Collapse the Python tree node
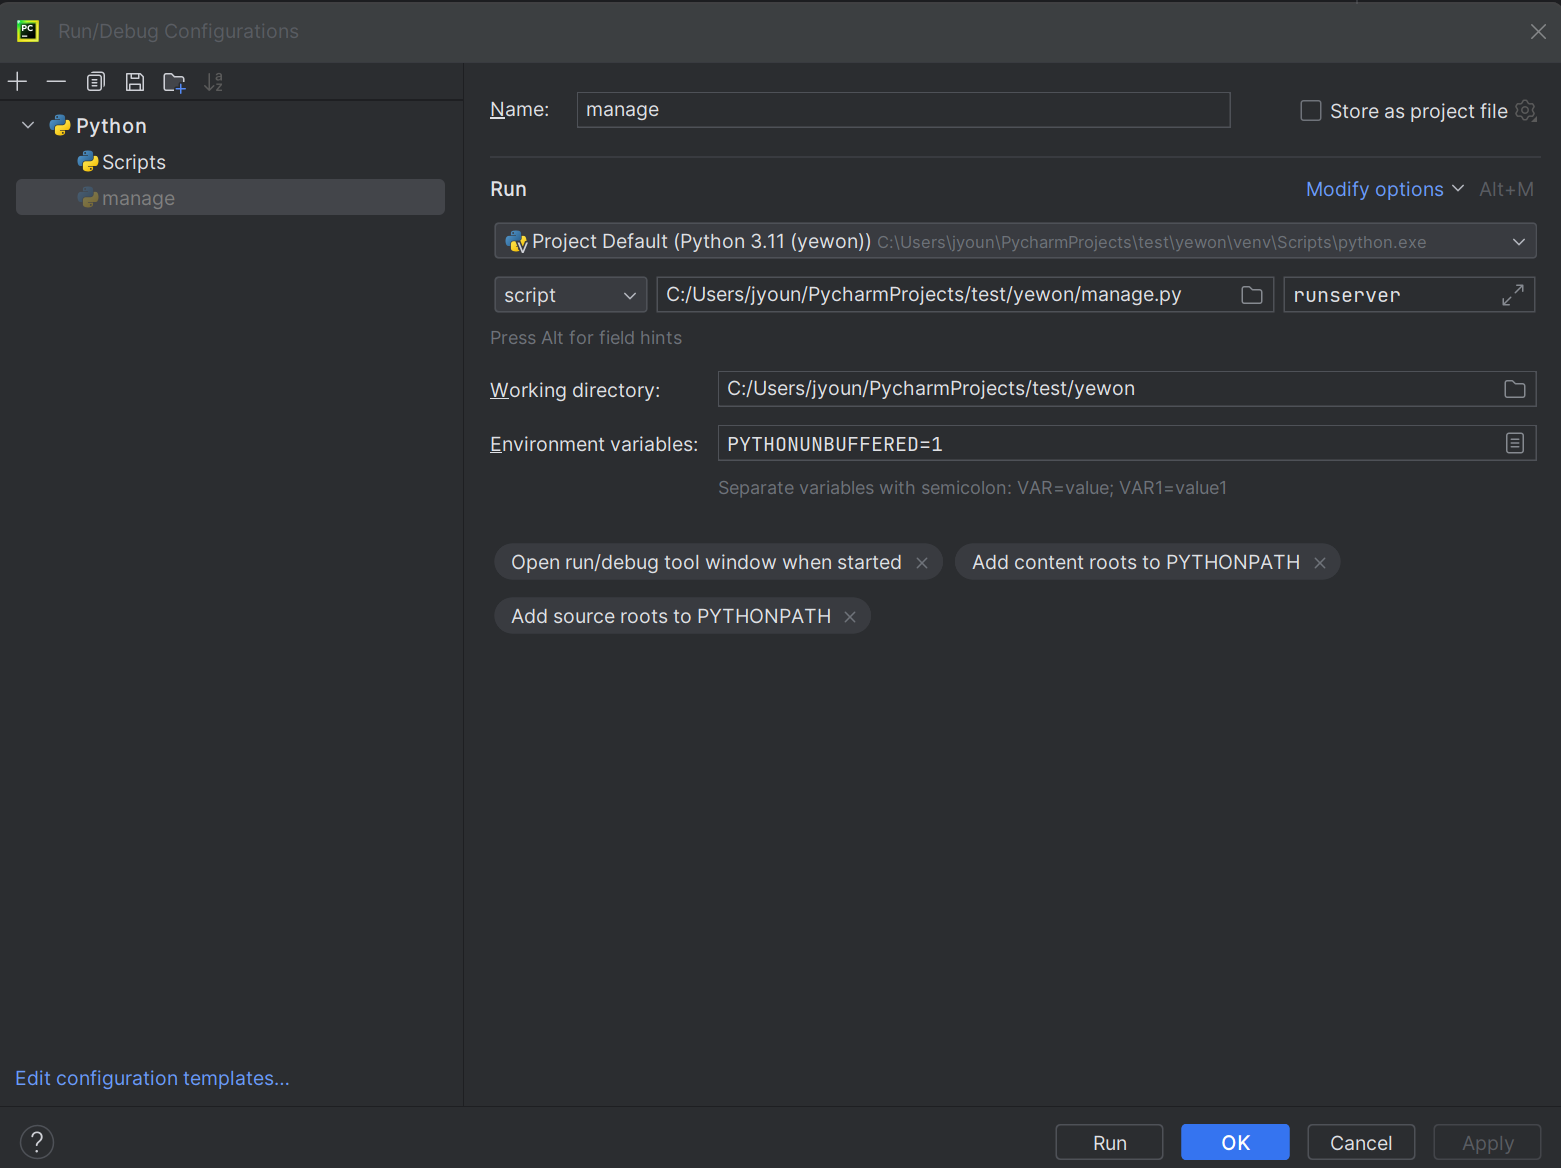The width and height of the screenshot is (1561, 1168). click(28, 126)
